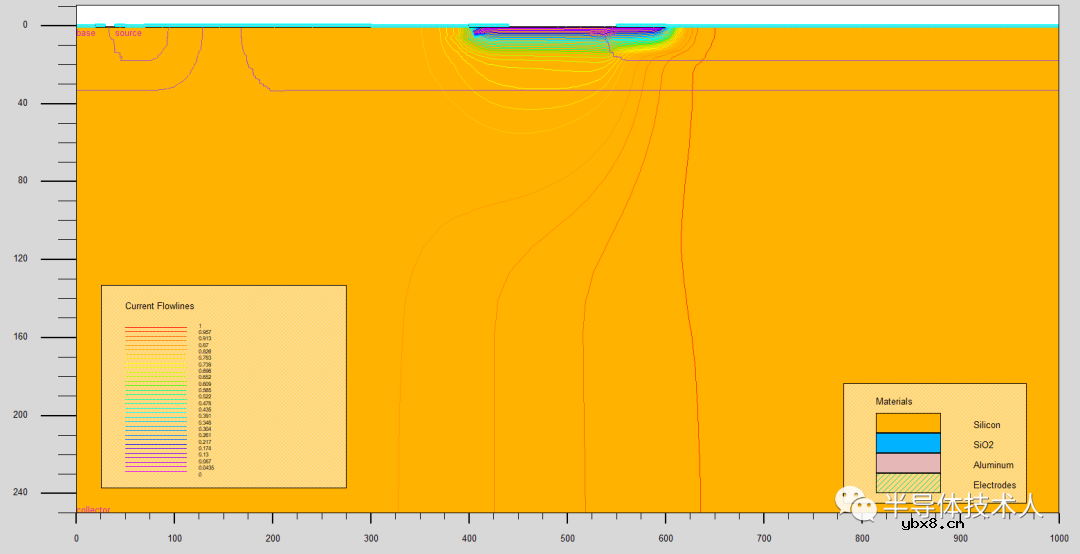Click the SiO2 blue swatch in legend
The width and height of the screenshot is (1080, 554).
pyautogui.click(x=908, y=443)
